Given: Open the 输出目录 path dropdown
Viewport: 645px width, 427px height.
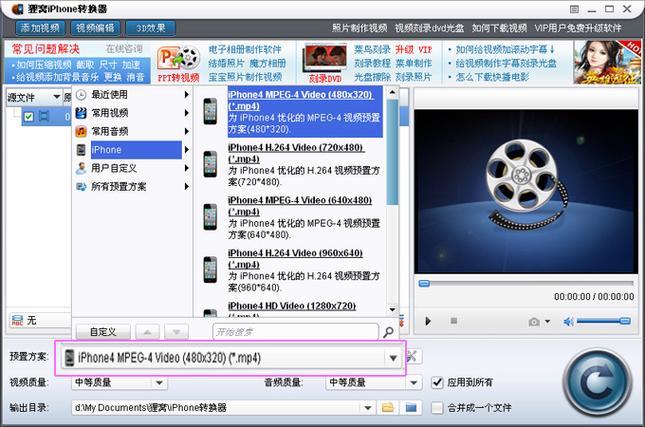Looking at the screenshot, I should tap(368, 408).
